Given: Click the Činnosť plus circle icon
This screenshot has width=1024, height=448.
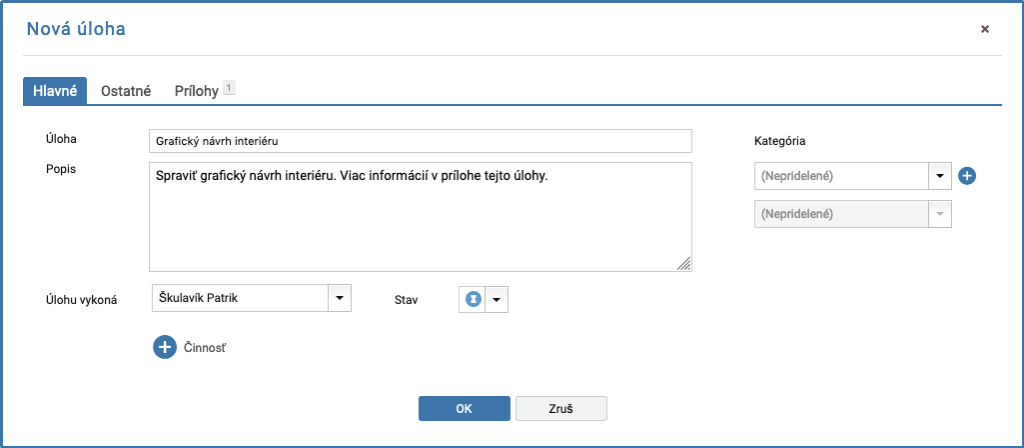Looking at the screenshot, I should (165, 347).
